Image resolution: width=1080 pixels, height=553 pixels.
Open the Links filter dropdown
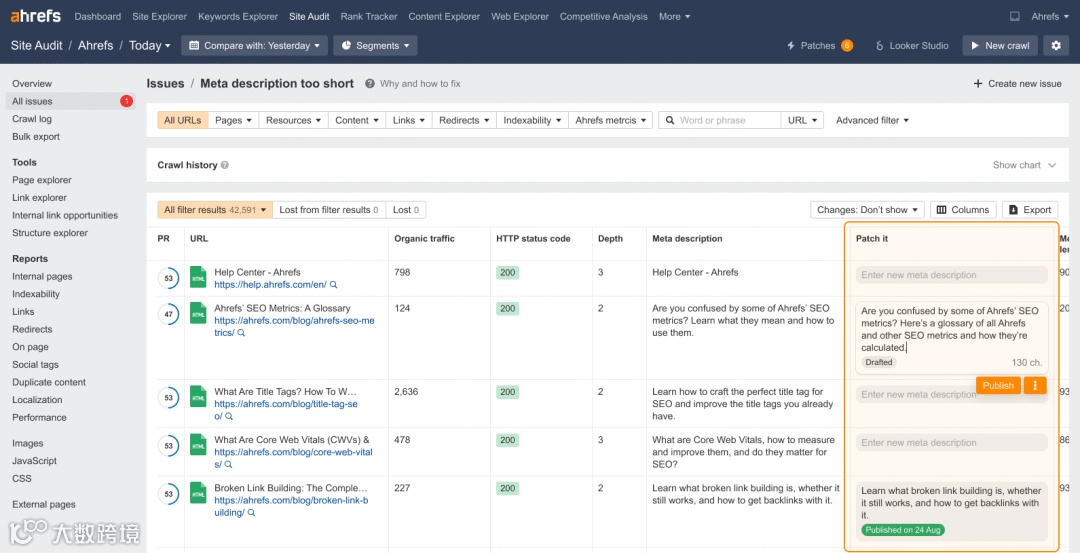[409, 120]
